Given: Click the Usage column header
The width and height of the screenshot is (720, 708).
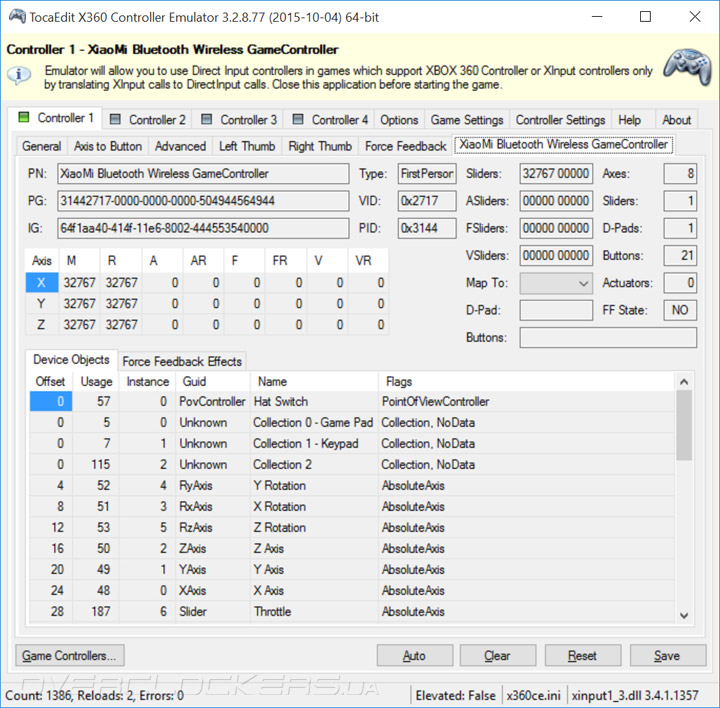Looking at the screenshot, I should (x=96, y=382).
